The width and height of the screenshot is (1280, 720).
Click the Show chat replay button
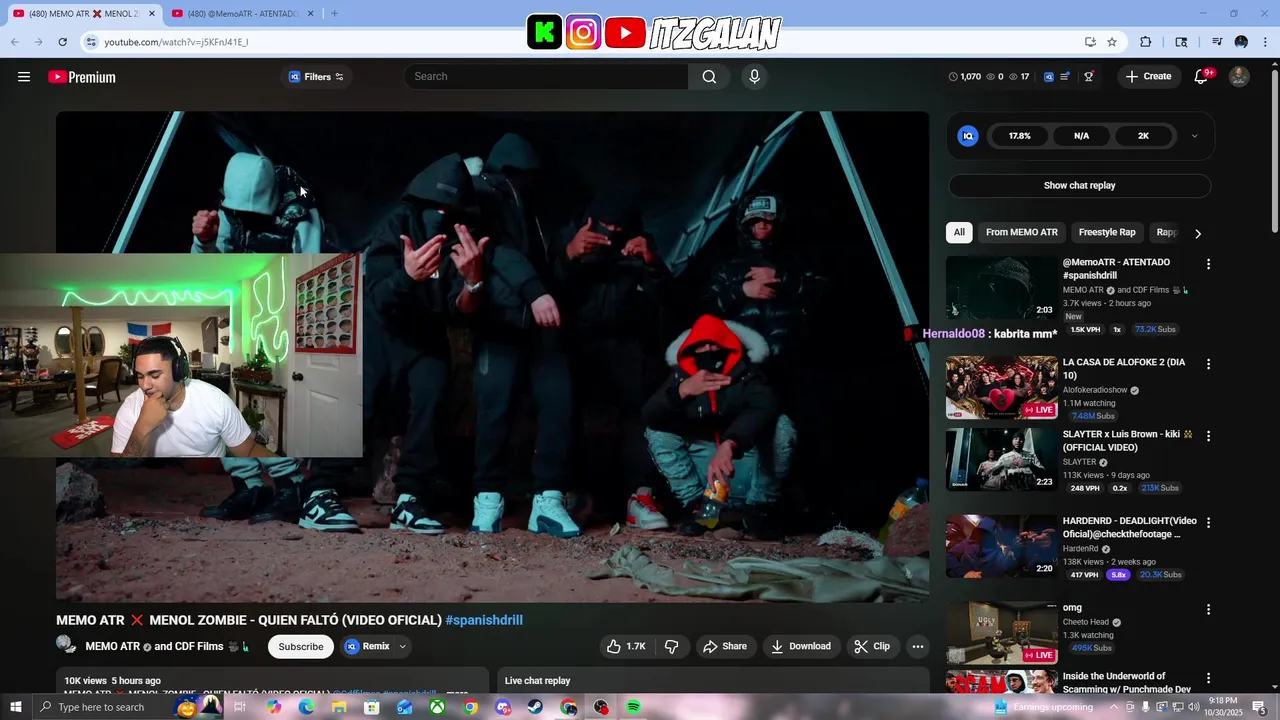1079,185
